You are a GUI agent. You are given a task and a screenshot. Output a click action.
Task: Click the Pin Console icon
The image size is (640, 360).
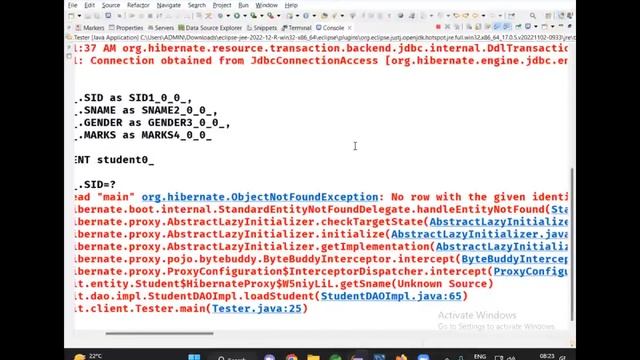[518, 27]
